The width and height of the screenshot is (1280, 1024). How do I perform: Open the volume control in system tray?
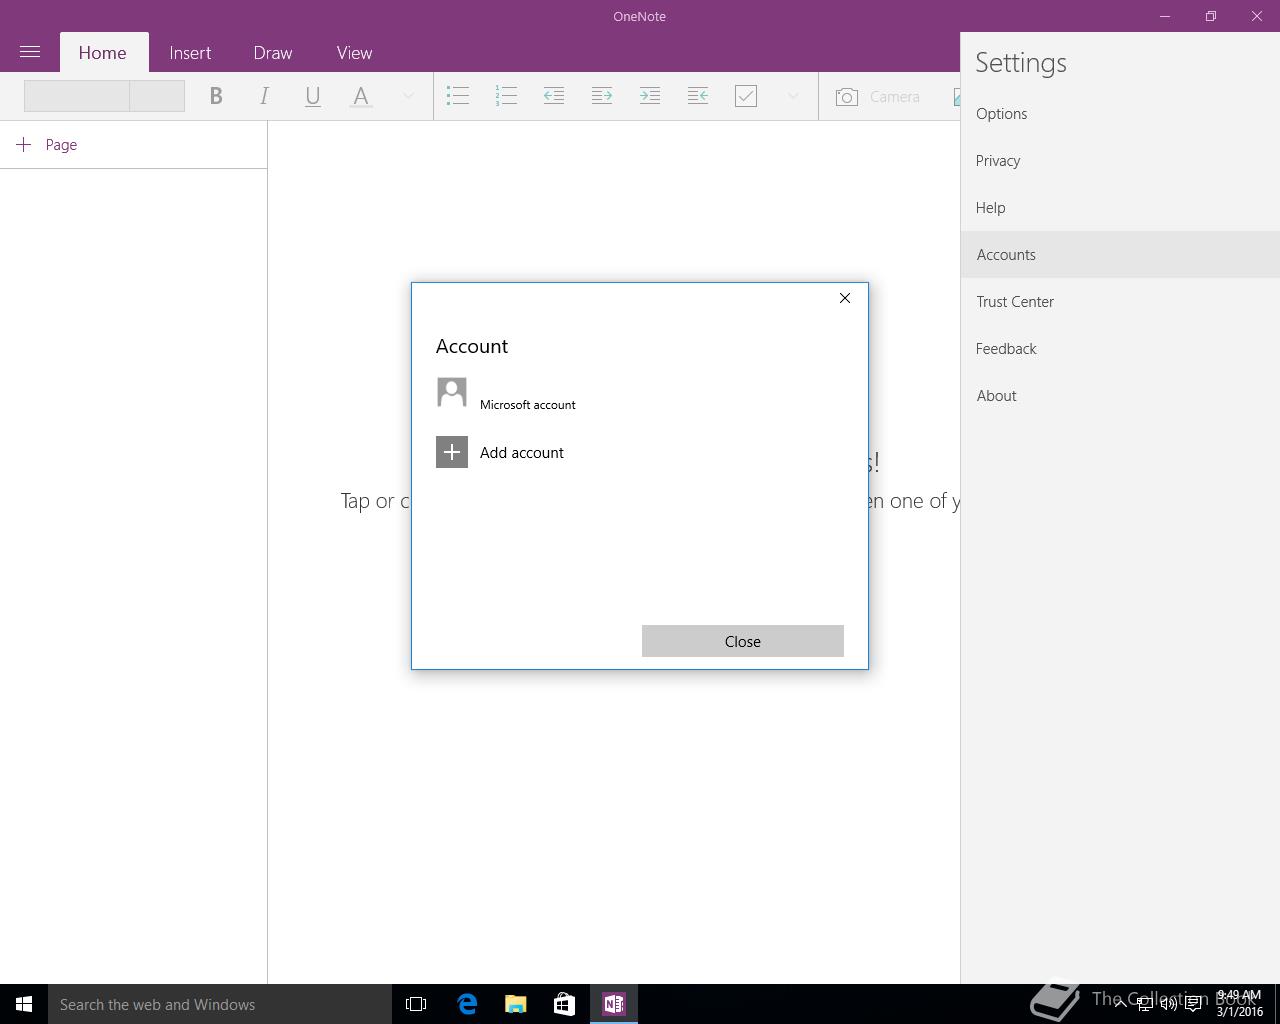coord(1168,1004)
